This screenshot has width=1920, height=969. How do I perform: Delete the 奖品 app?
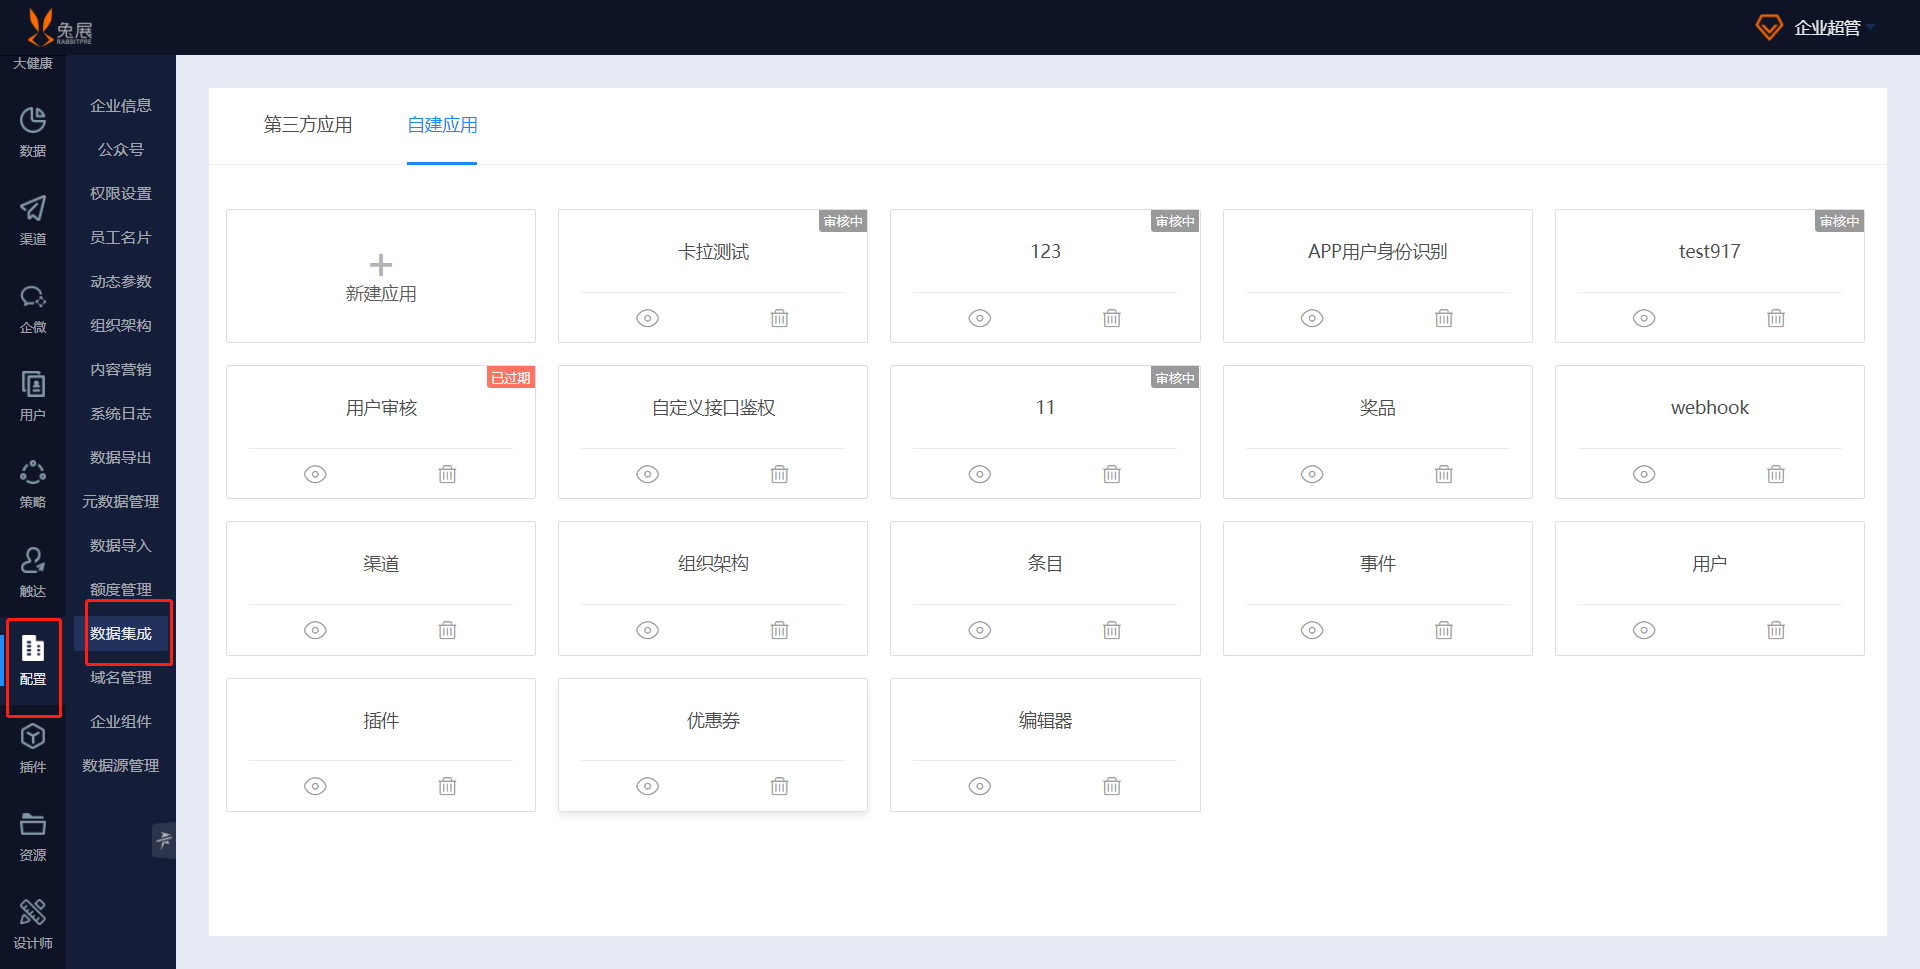(1444, 474)
